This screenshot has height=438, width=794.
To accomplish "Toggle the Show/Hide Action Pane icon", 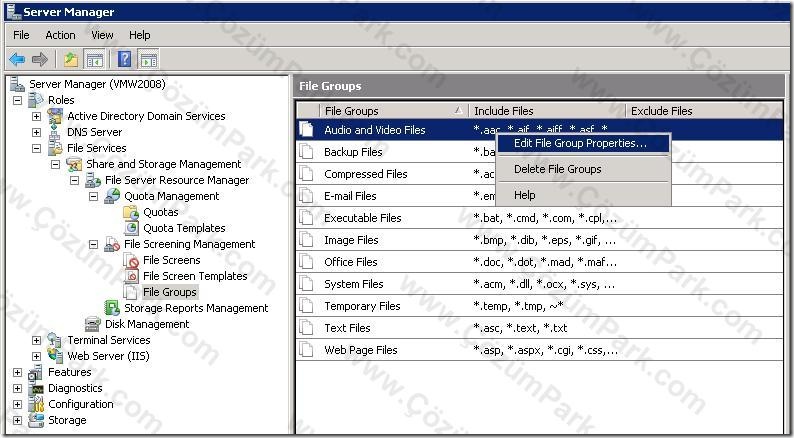I will click(x=148, y=60).
